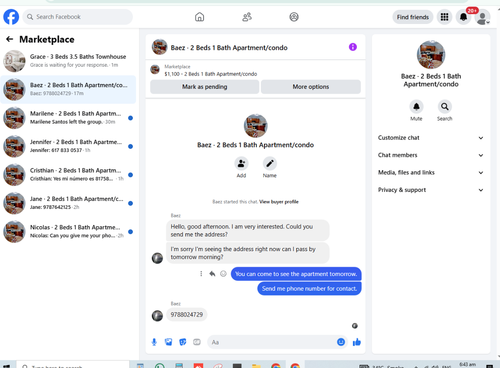This screenshot has height=368, width=500.
Task: Expand Customize chat section
Action: [431, 138]
